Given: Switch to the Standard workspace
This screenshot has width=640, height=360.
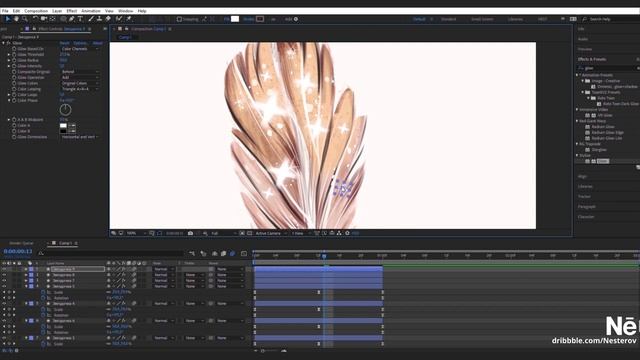Looking at the screenshot, I should (x=449, y=19).
